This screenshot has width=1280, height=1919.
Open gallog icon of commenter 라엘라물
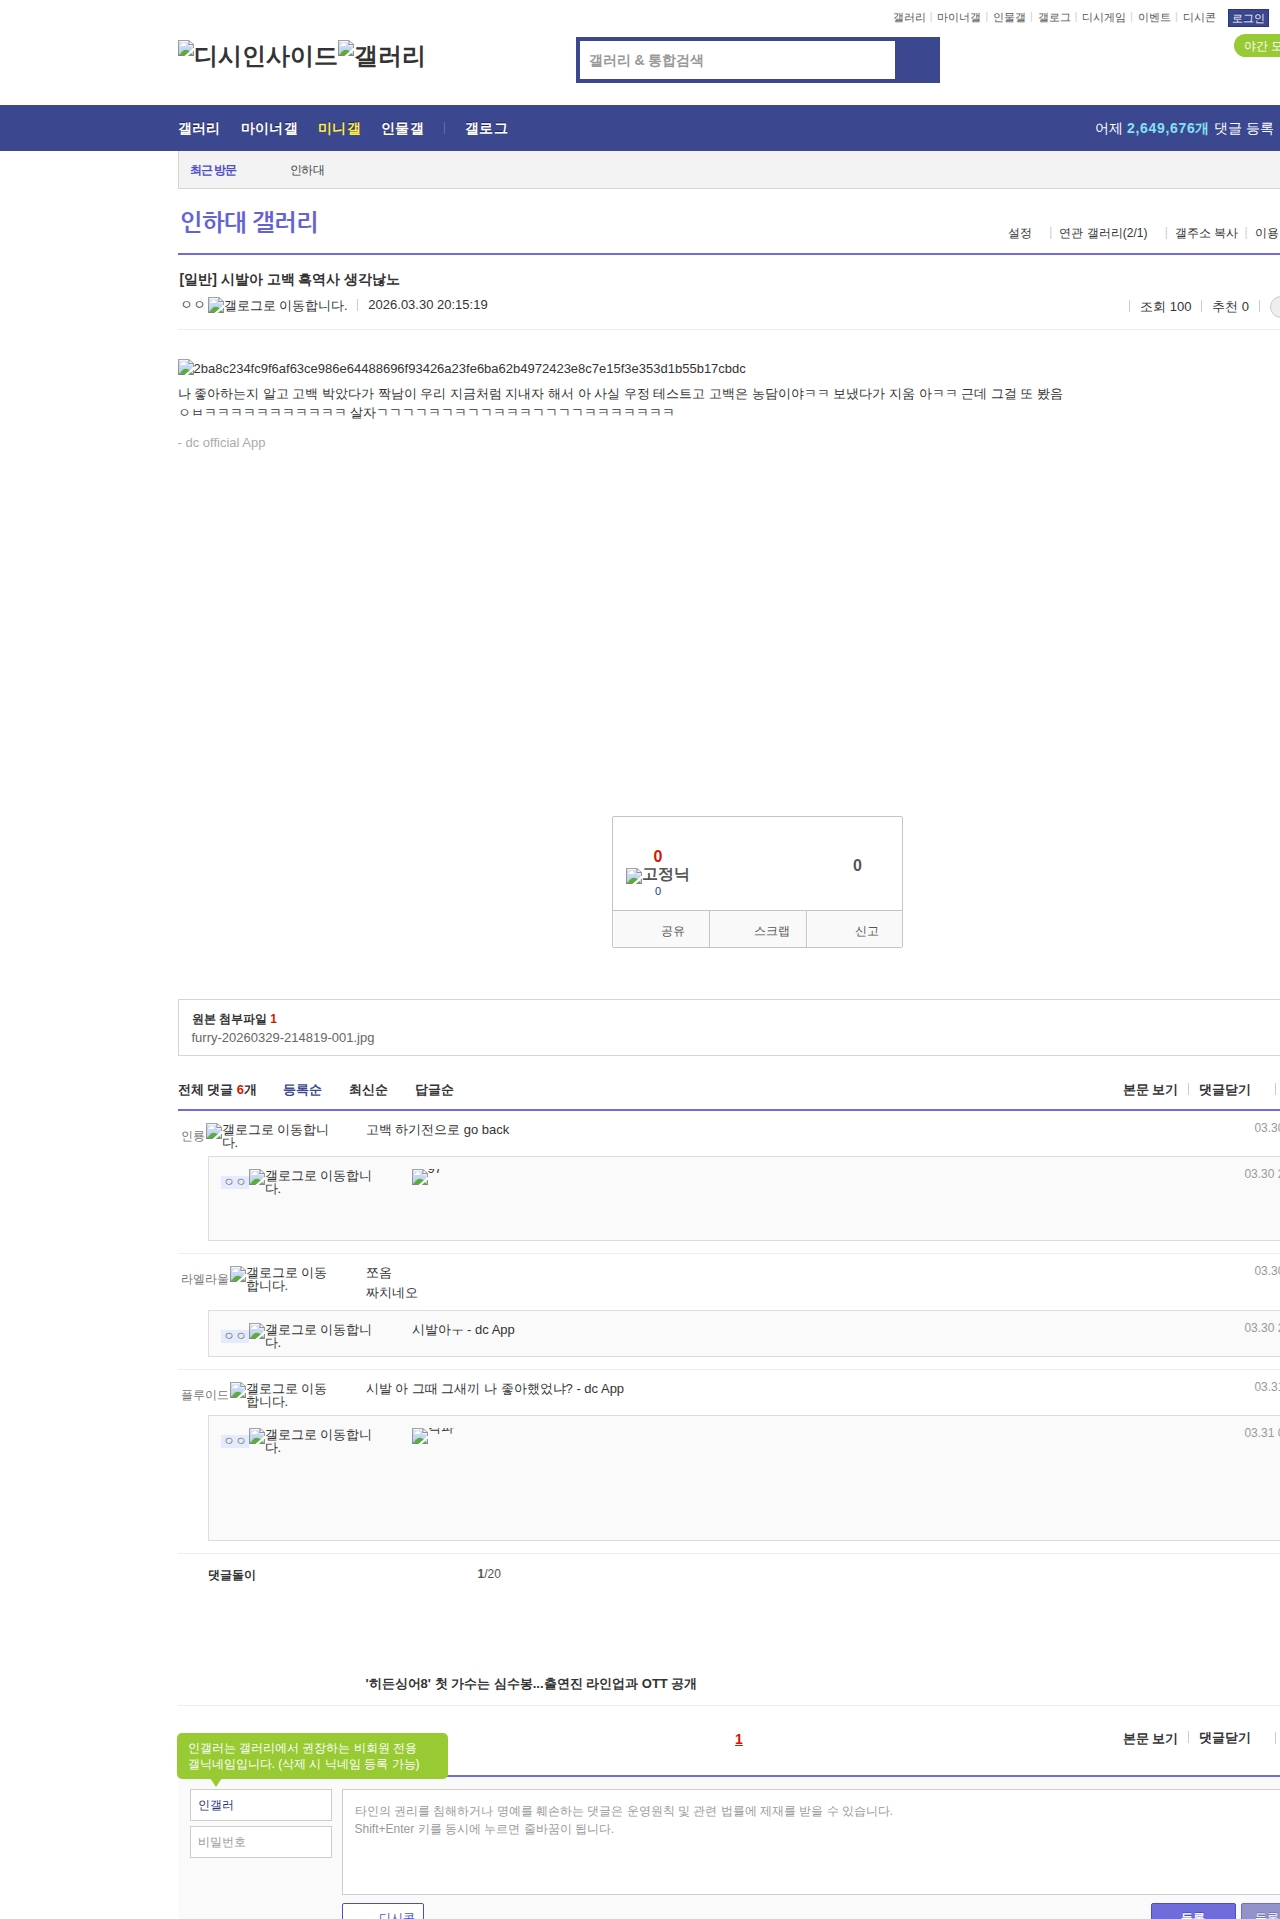(x=278, y=1279)
